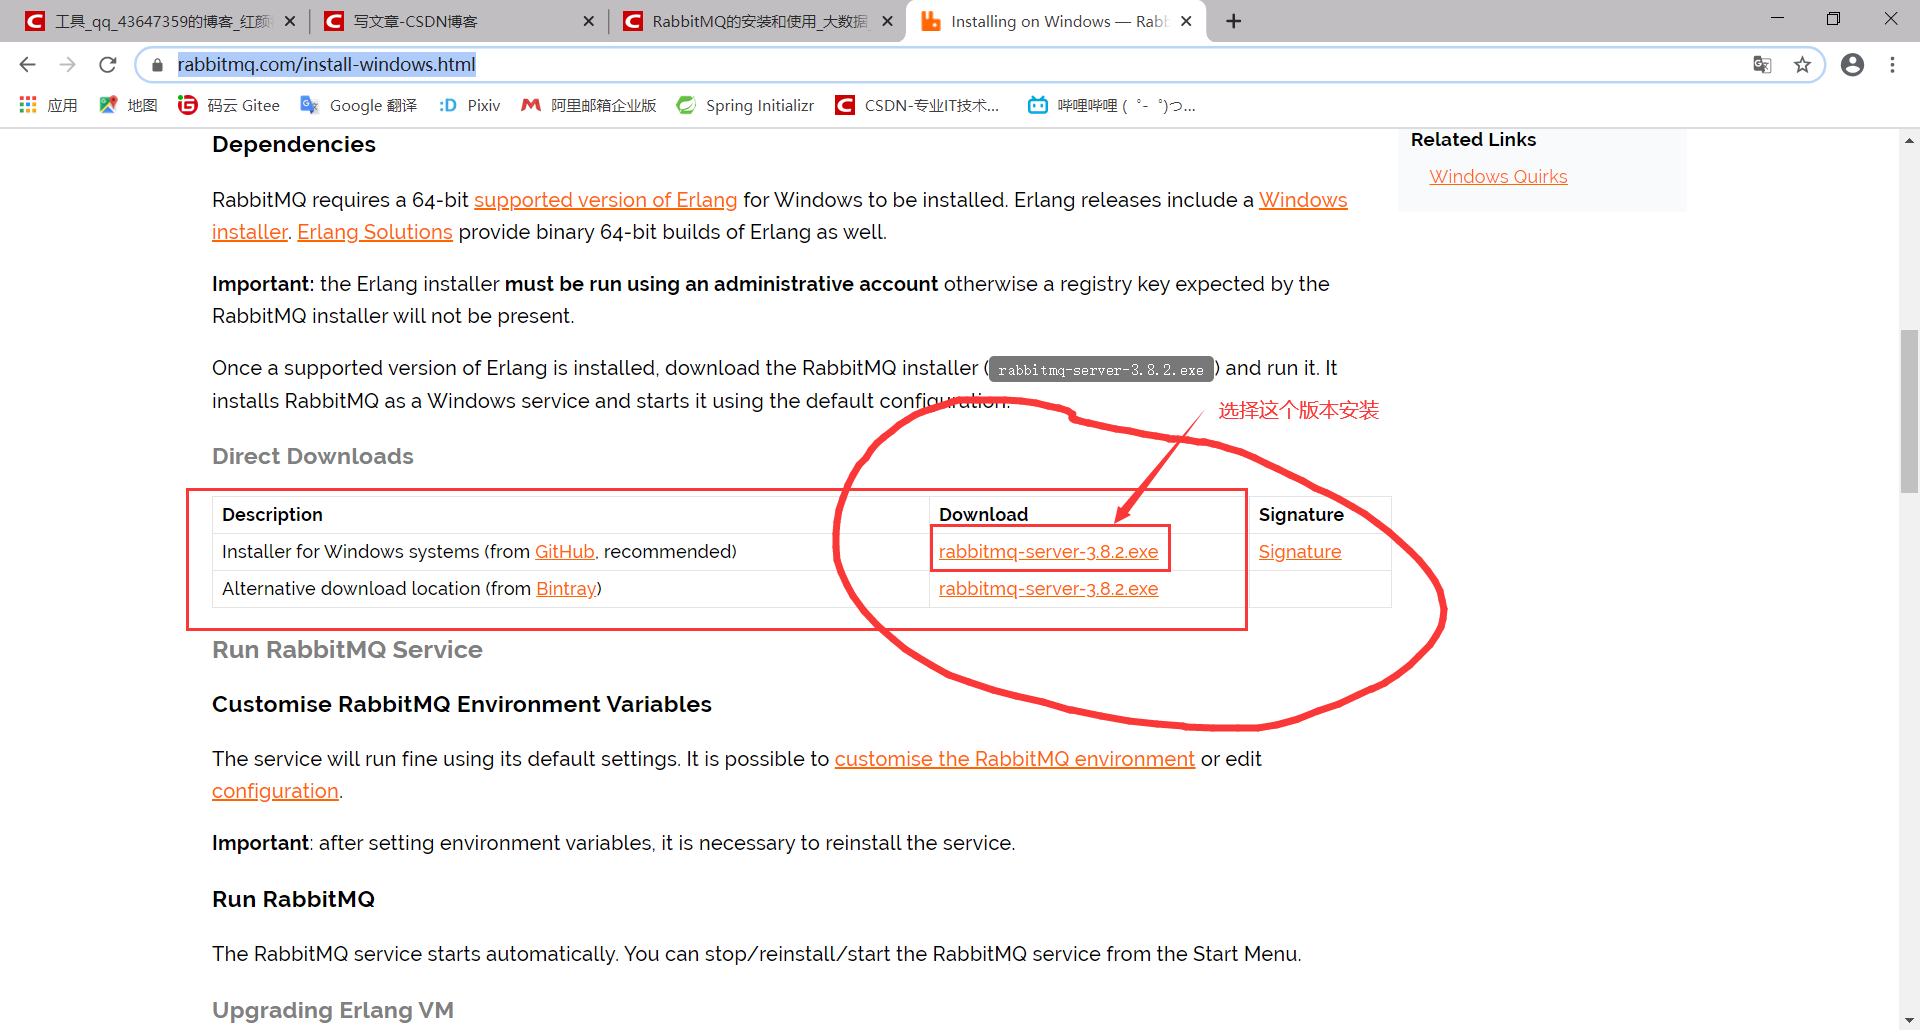
Task: Click the Direct Downloads heading
Action: (312, 456)
